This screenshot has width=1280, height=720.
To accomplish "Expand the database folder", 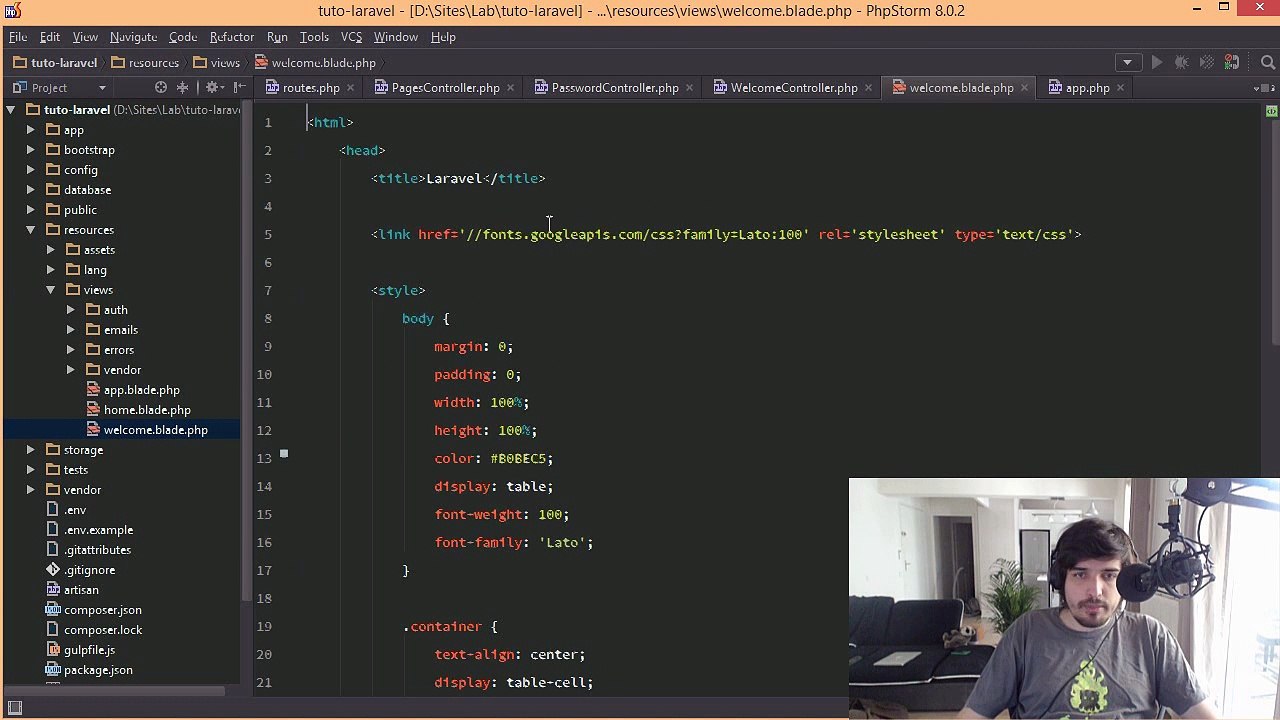I will (30, 190).
